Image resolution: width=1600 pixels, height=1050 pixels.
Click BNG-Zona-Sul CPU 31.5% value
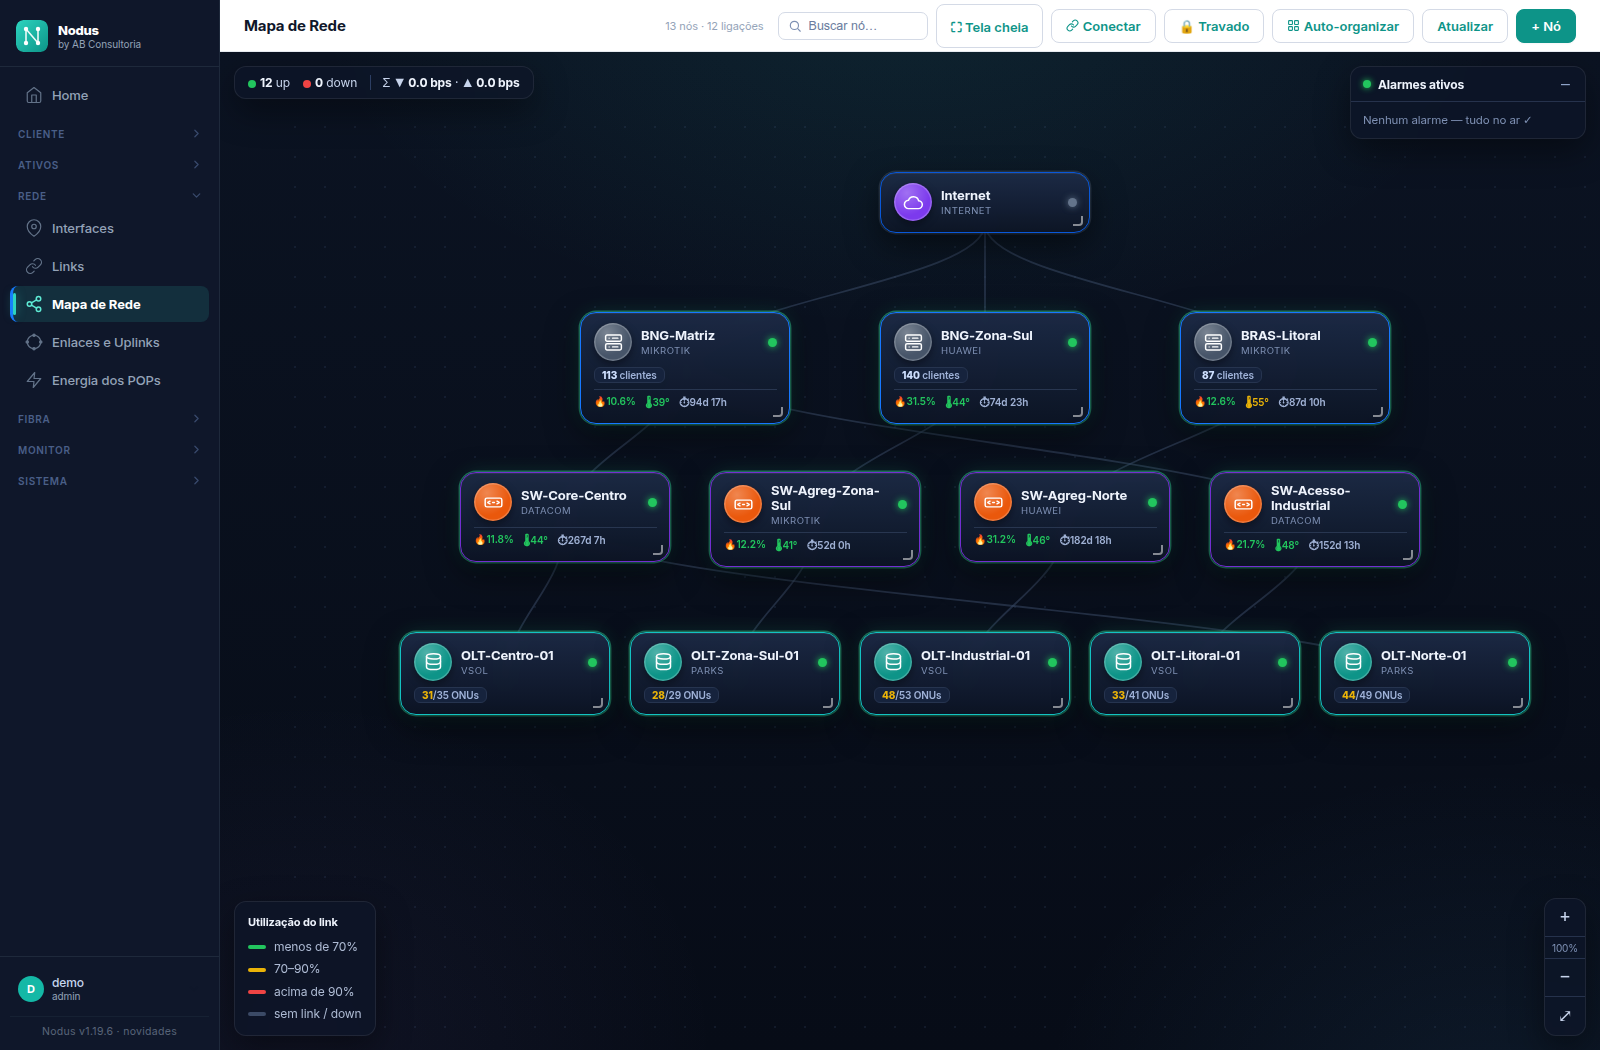click(915, 402)
